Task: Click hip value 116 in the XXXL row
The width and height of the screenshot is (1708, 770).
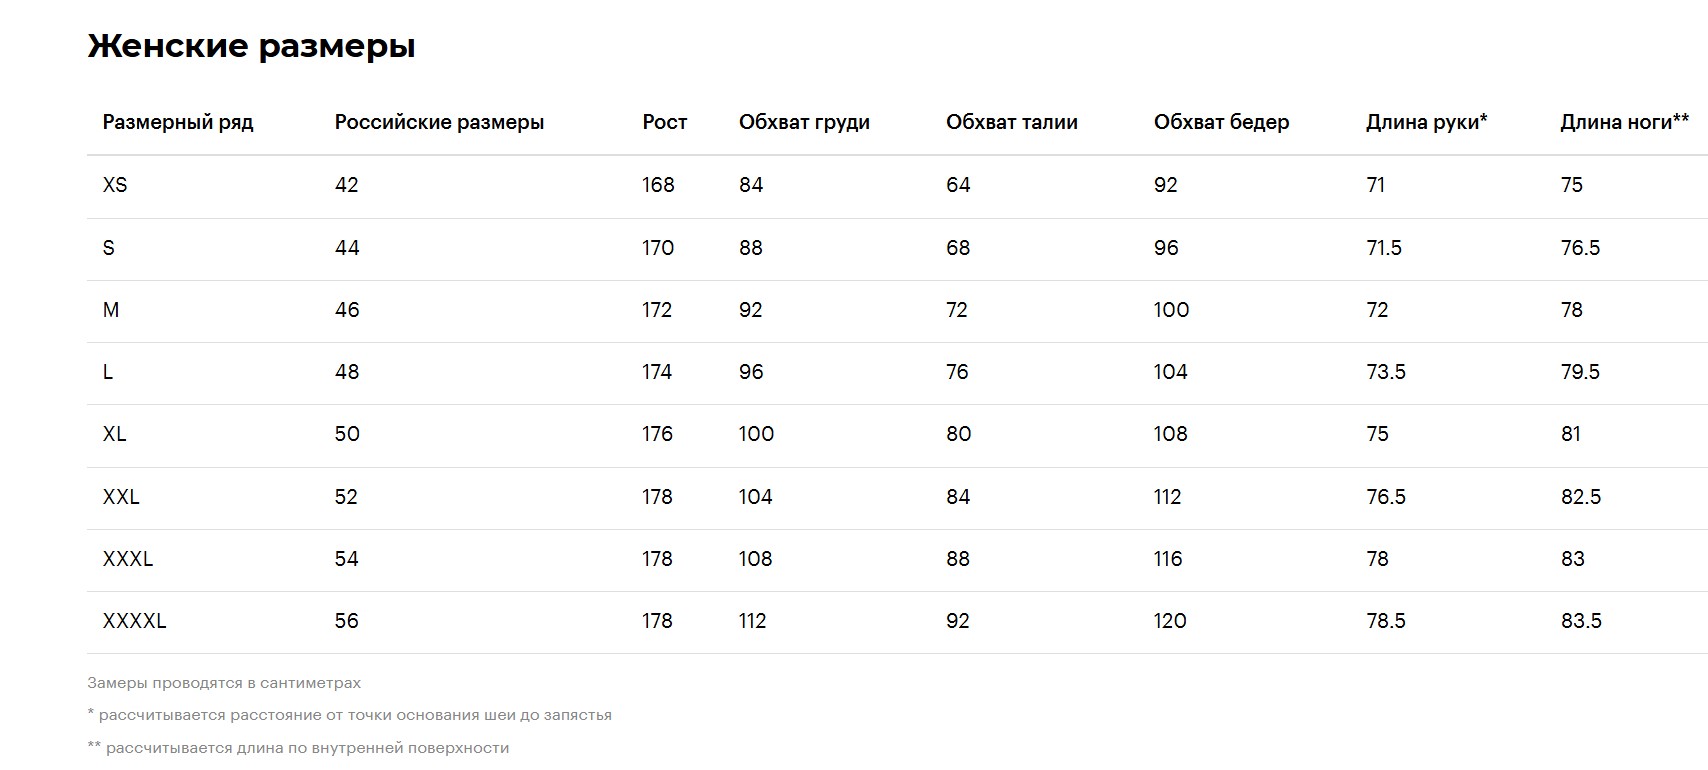Action: point(1167,559)
